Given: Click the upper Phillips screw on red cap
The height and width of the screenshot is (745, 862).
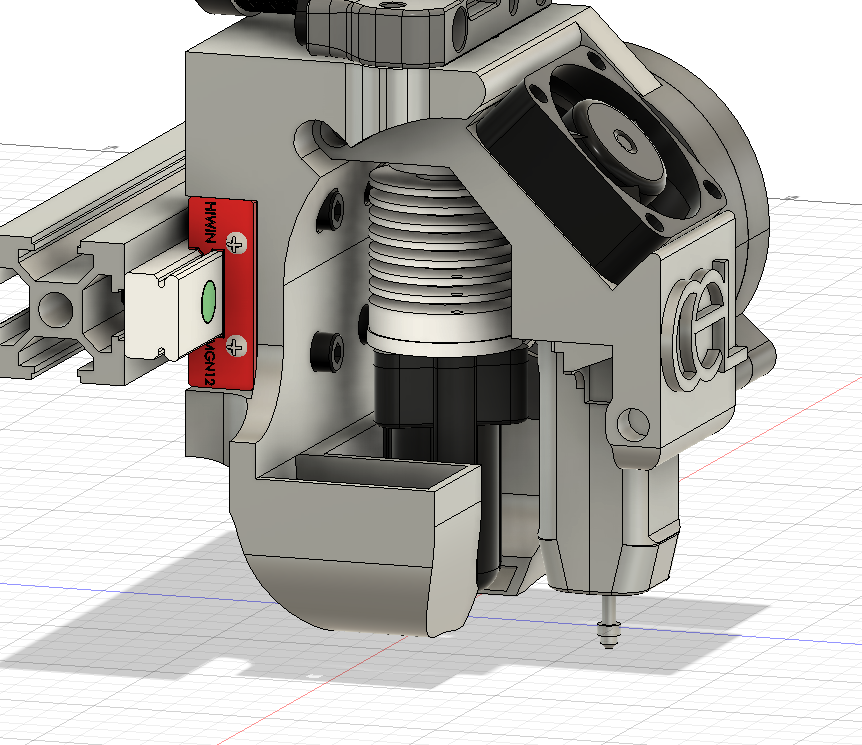Looking at the screenshot, I should 236,243.
